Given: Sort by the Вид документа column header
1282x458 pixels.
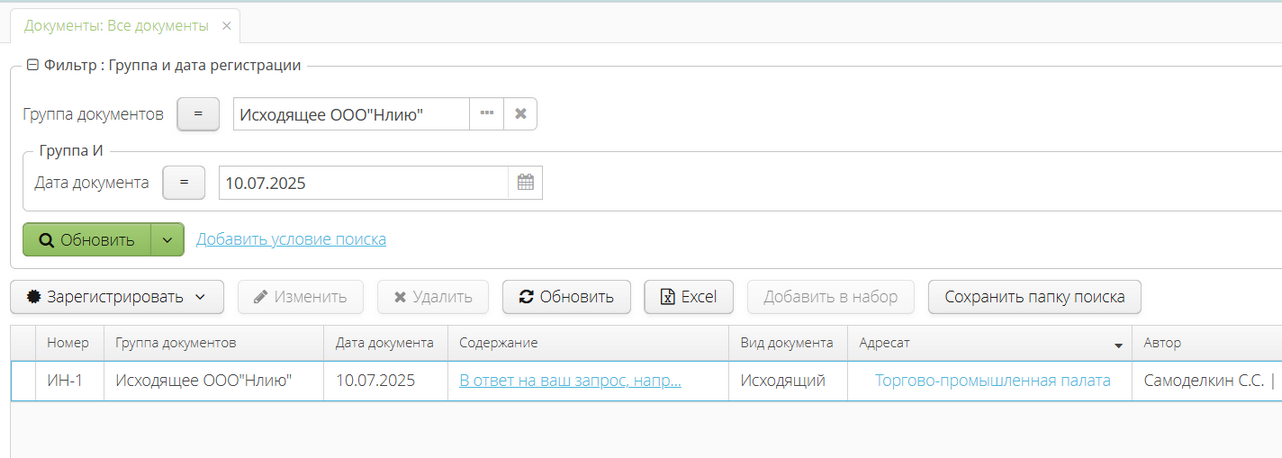Looking at the screenshot, I should 788,343.
